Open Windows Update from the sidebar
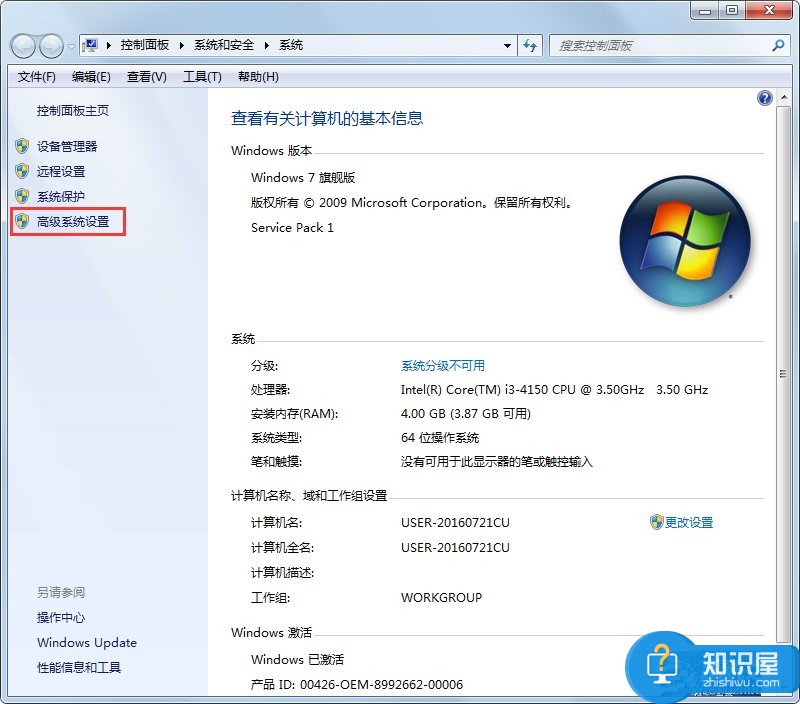Screen dimensions: 800x704 pos(86,642)
